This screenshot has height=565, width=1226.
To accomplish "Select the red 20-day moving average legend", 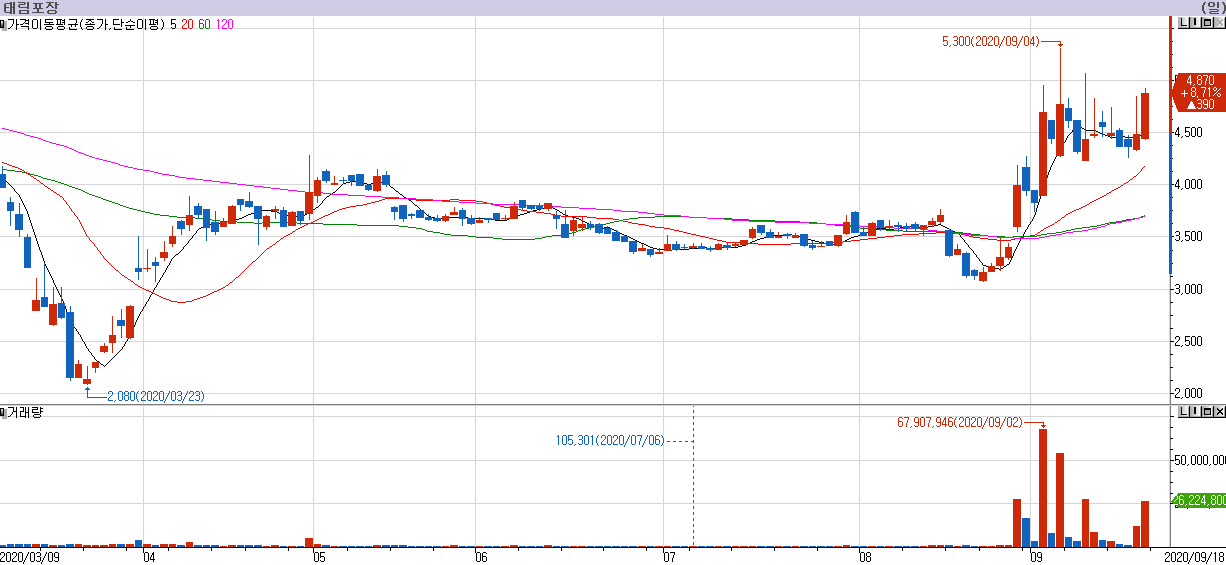I will (x=187, y=24).
